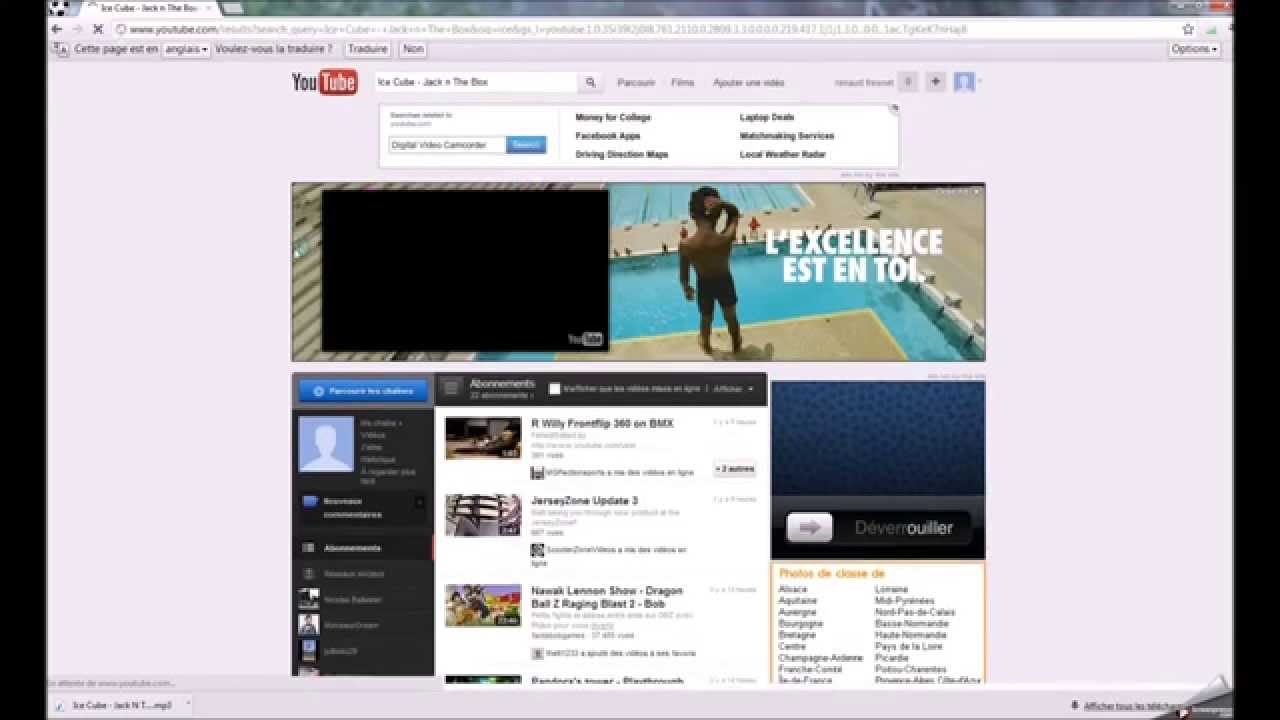Select Abonnements in the left sidebar
This screenshot has height=720, width=1280.
point(353,548)
